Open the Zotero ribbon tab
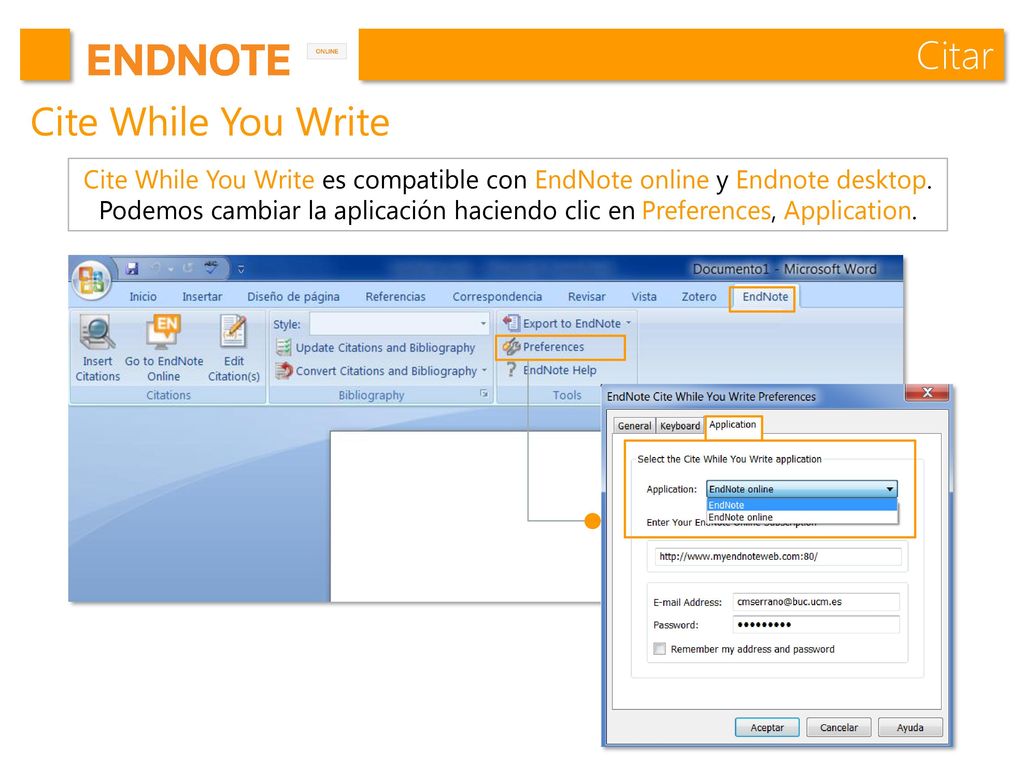The image size is (1024, 768). (699, 296)
